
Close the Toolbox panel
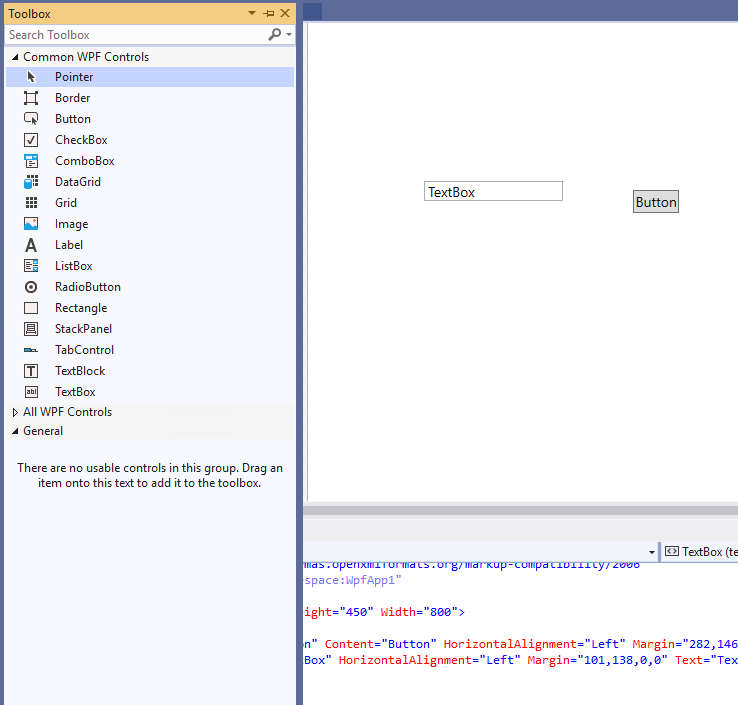(285, 13)
